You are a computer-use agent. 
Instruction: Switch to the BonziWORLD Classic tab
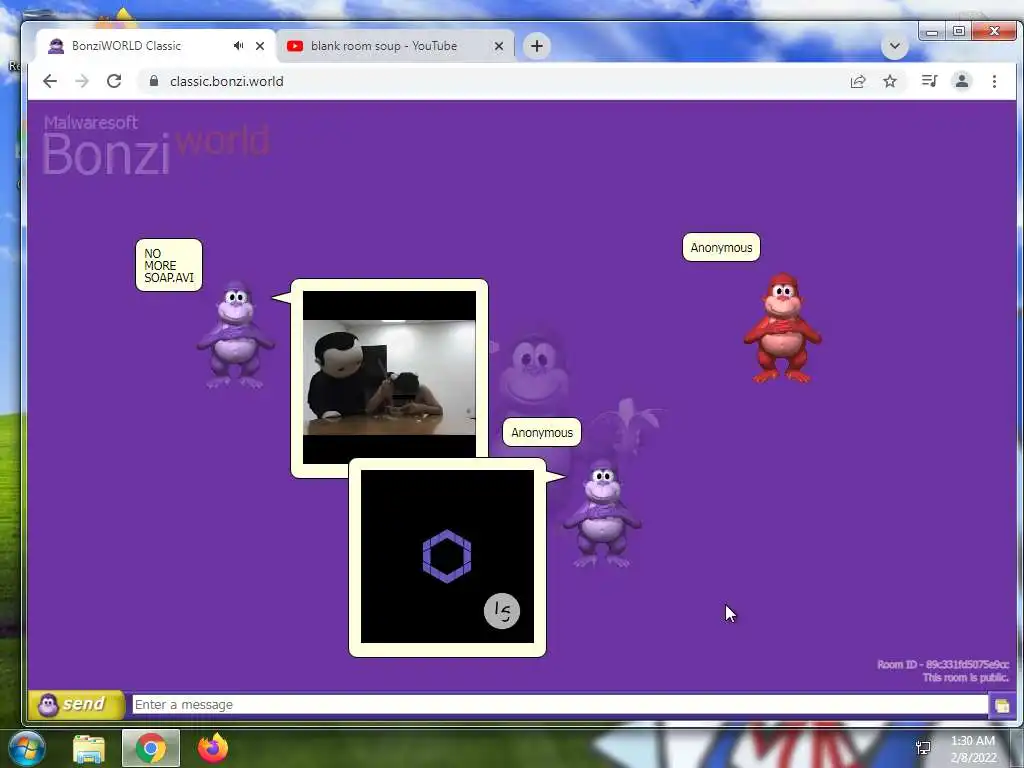click(x=155, y=46)
